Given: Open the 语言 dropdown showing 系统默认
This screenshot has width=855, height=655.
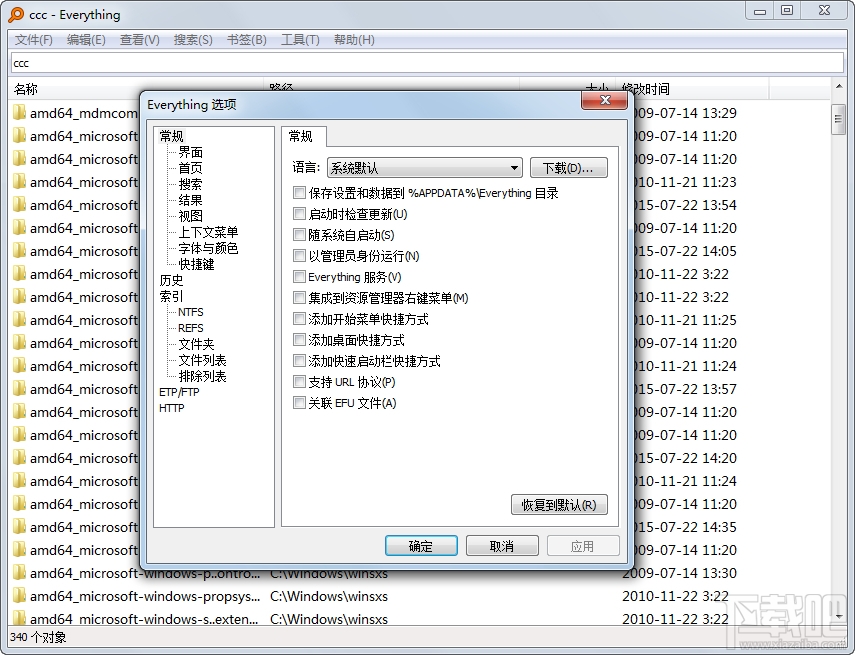Looking at the screenshot, I should [x=513, y=167].
